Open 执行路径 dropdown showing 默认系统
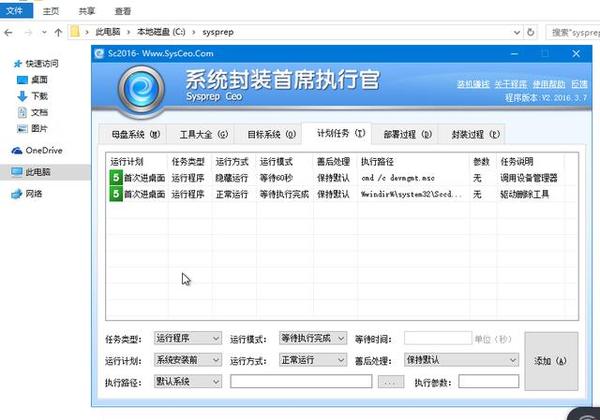This screenshot has width=600, height=420. (x=188, y=381)
